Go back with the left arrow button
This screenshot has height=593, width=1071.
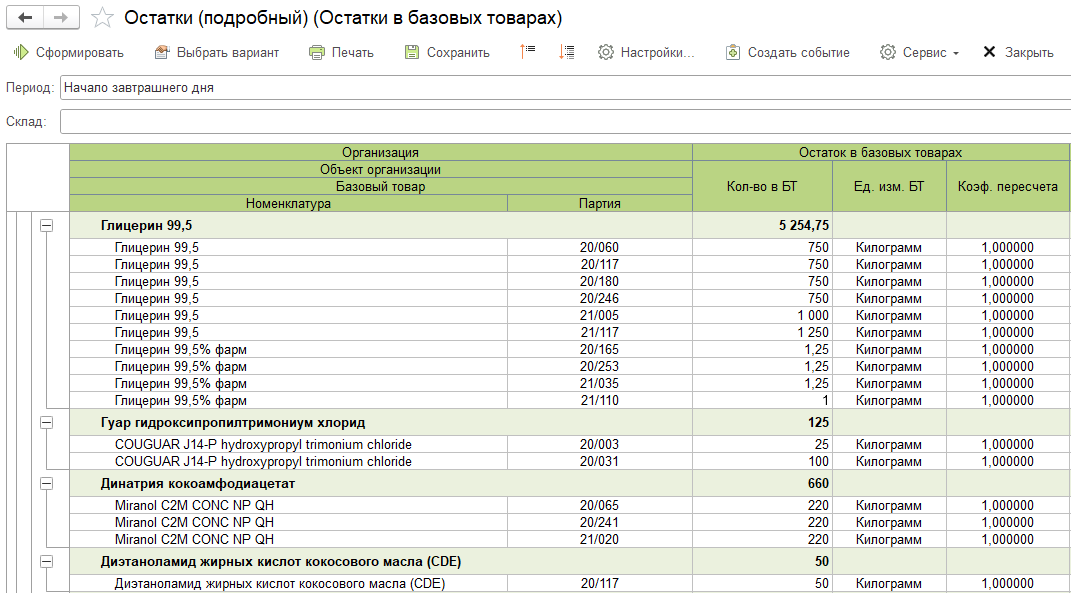[25, 18]
